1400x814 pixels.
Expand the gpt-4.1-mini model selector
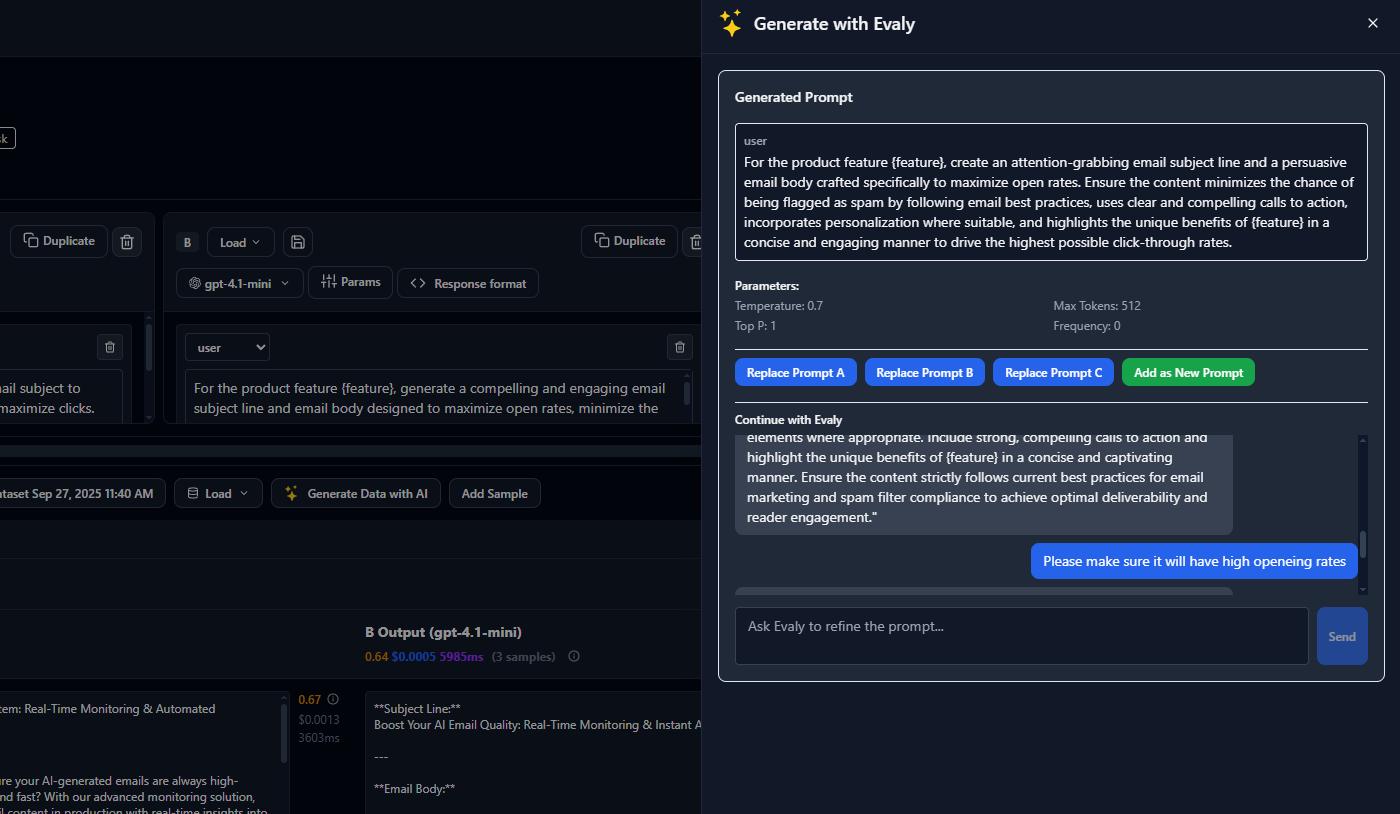tap(239, 283)
